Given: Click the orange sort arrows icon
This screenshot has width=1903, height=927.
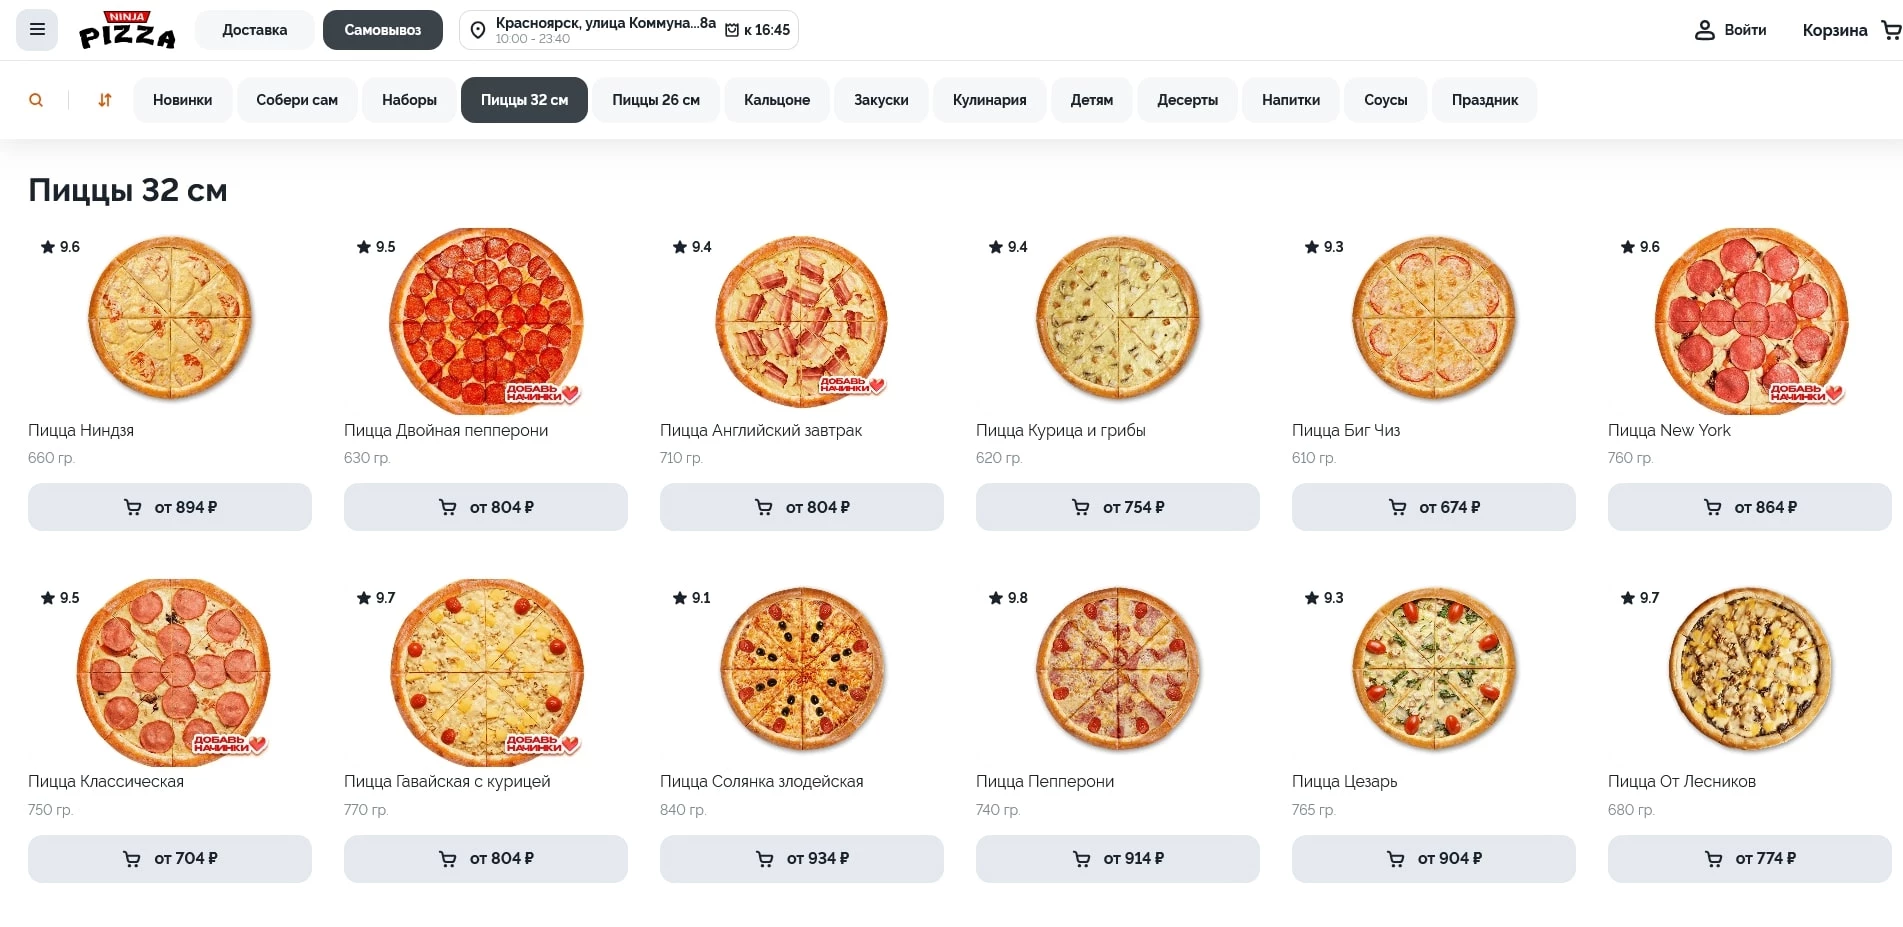Looking at the screenshot, I should tap(105, 100).
